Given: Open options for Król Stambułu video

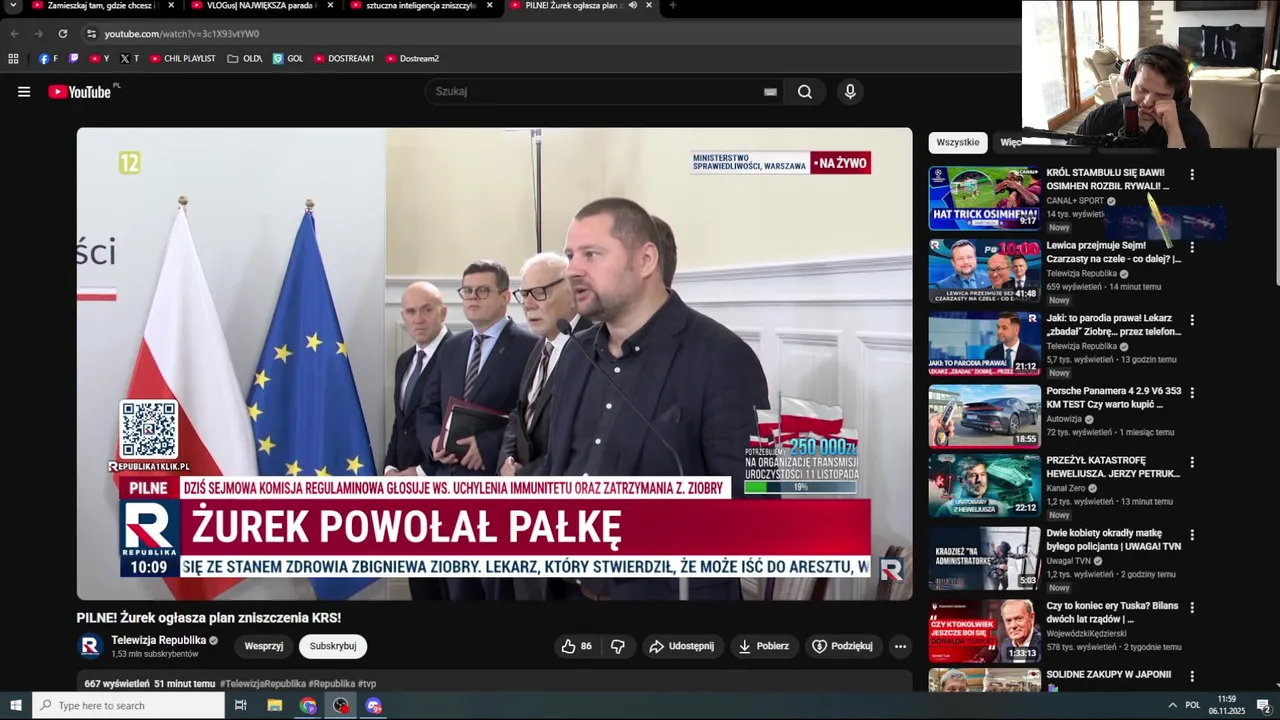Looking at the screenshot, I should [x=1191, y=174].
